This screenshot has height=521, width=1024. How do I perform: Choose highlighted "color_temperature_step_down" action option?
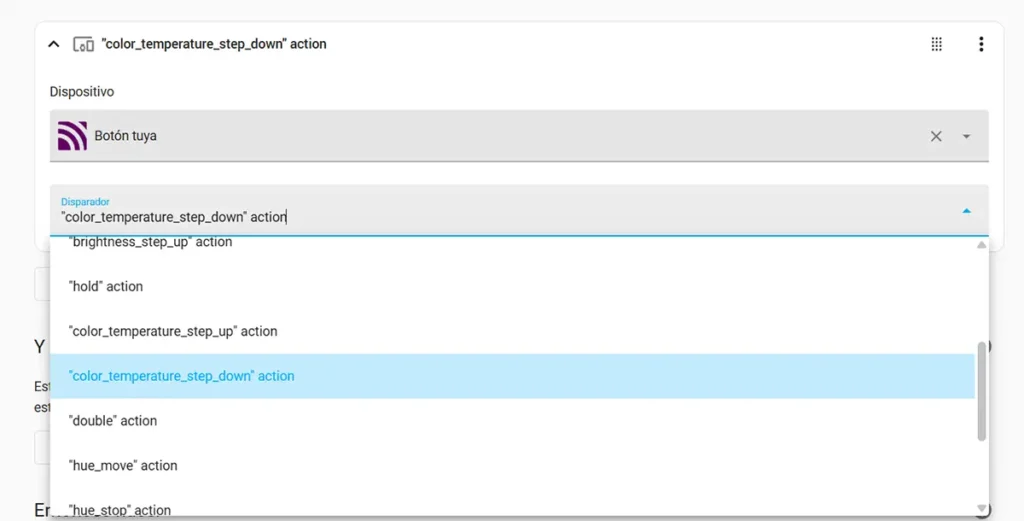(x=182, y=376)
